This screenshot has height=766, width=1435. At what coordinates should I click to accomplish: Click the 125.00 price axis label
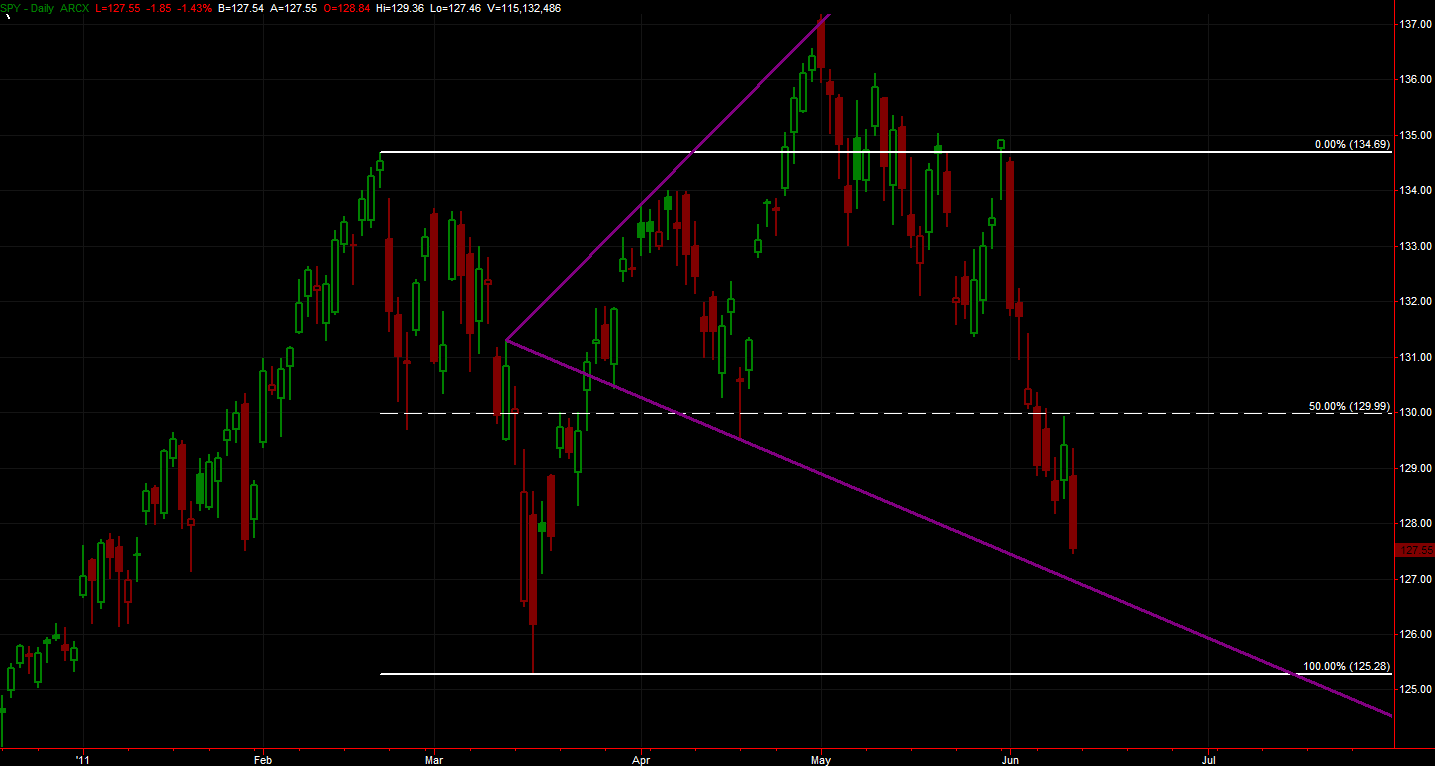pyautogui.click(x=1415, y=690)
